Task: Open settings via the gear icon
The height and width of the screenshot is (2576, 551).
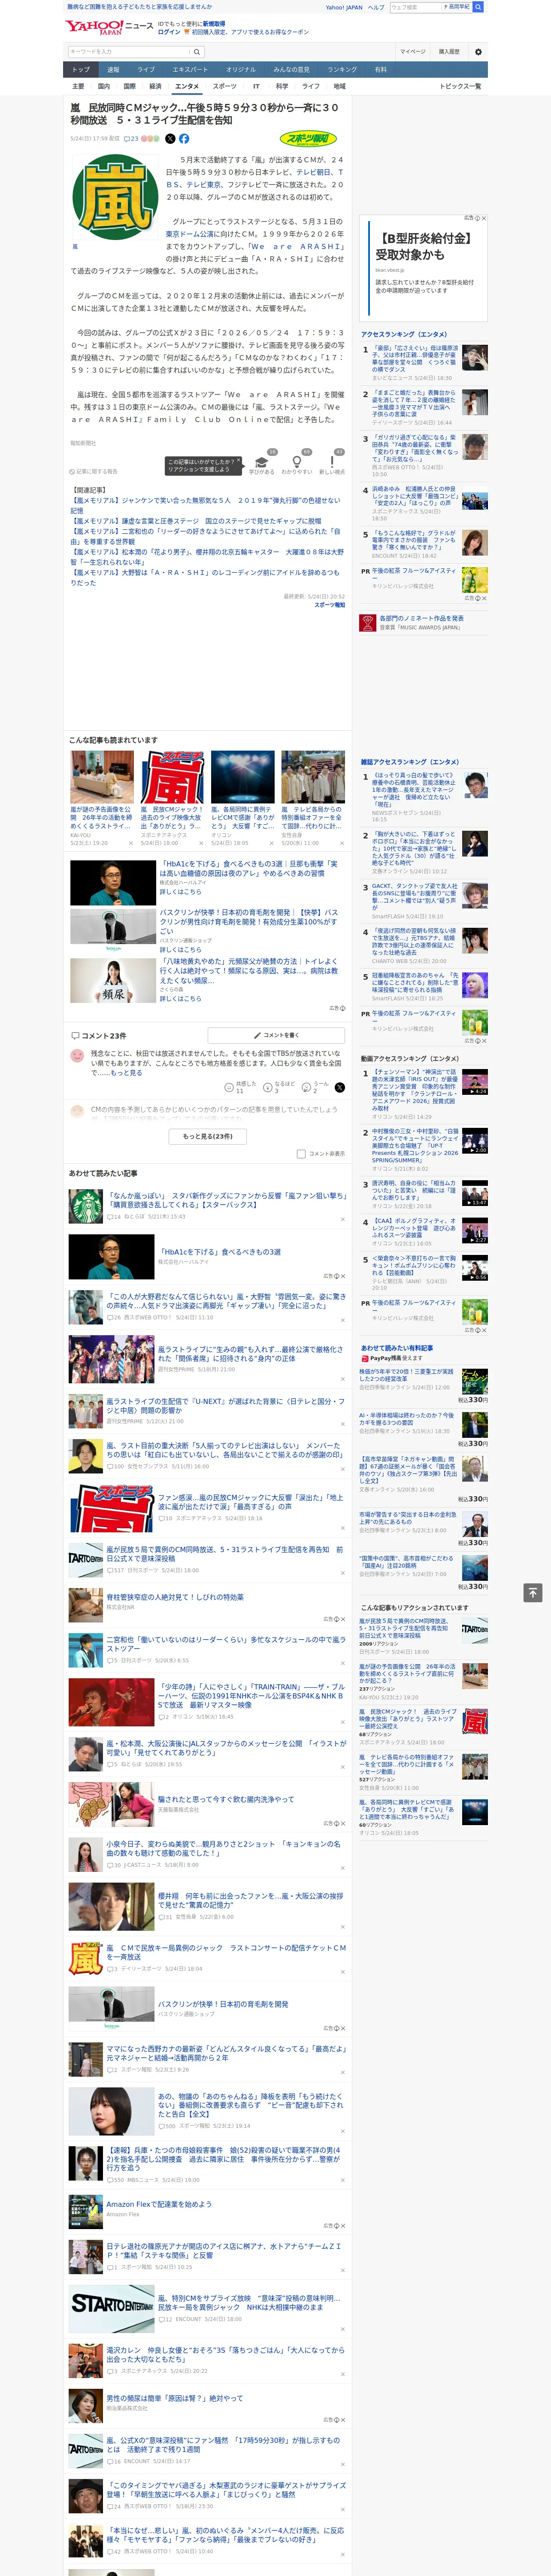Action: pyautogui.click(x=478, y=51)
